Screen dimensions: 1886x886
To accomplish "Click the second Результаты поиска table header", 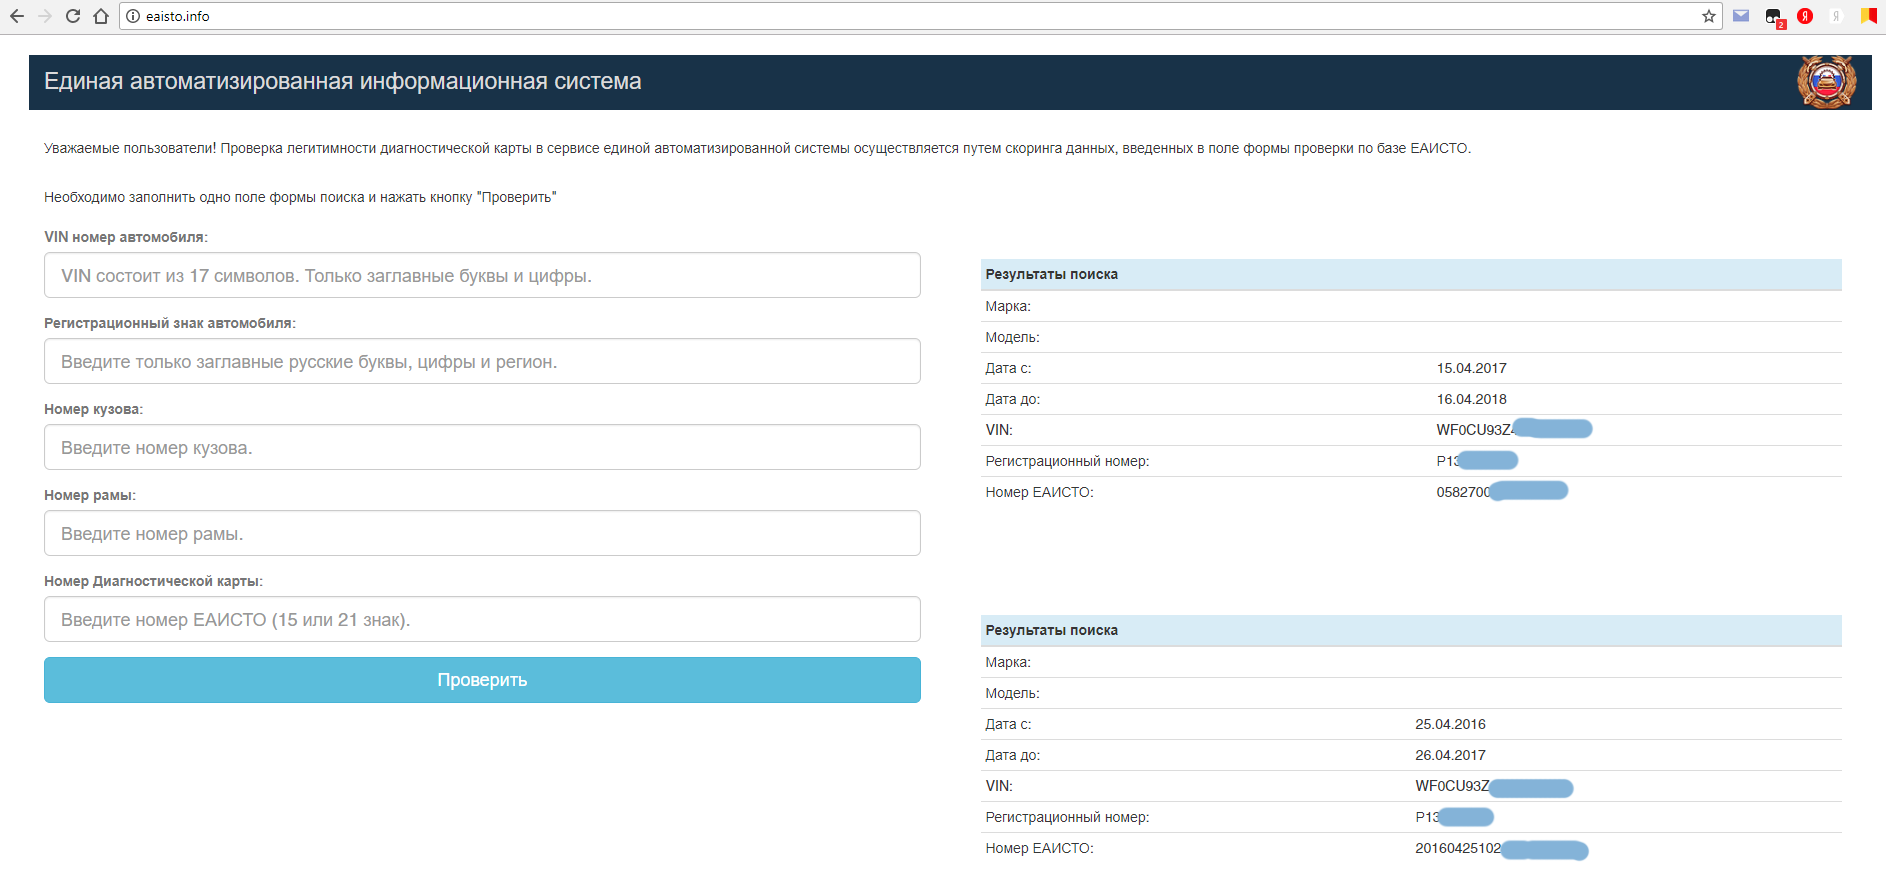I will pyautogui.click(x=1411, y=630).
